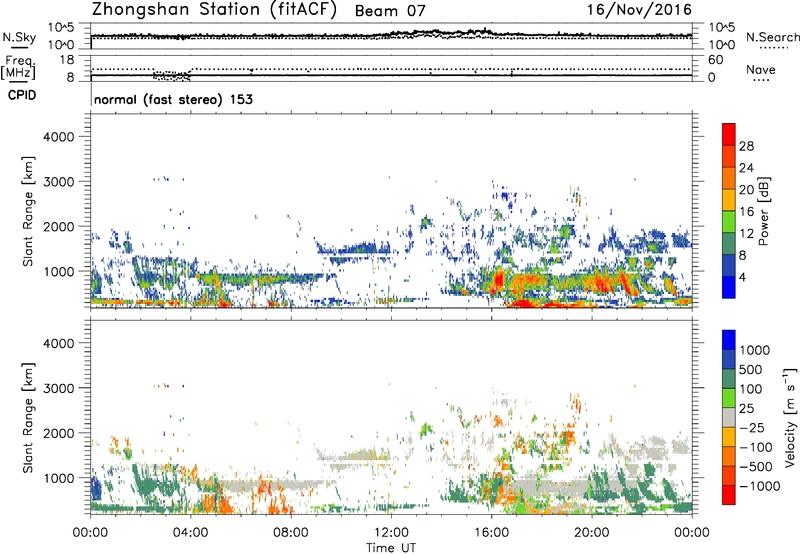Image resolution: width=800 pixels, height=554 pixels.
Task: Click the 20:00 time tick label
Action: pos(592,533)
